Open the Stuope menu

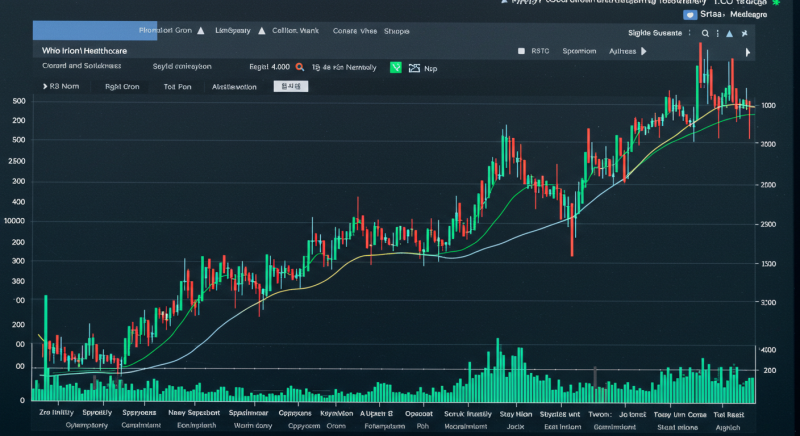pos(396,31)
